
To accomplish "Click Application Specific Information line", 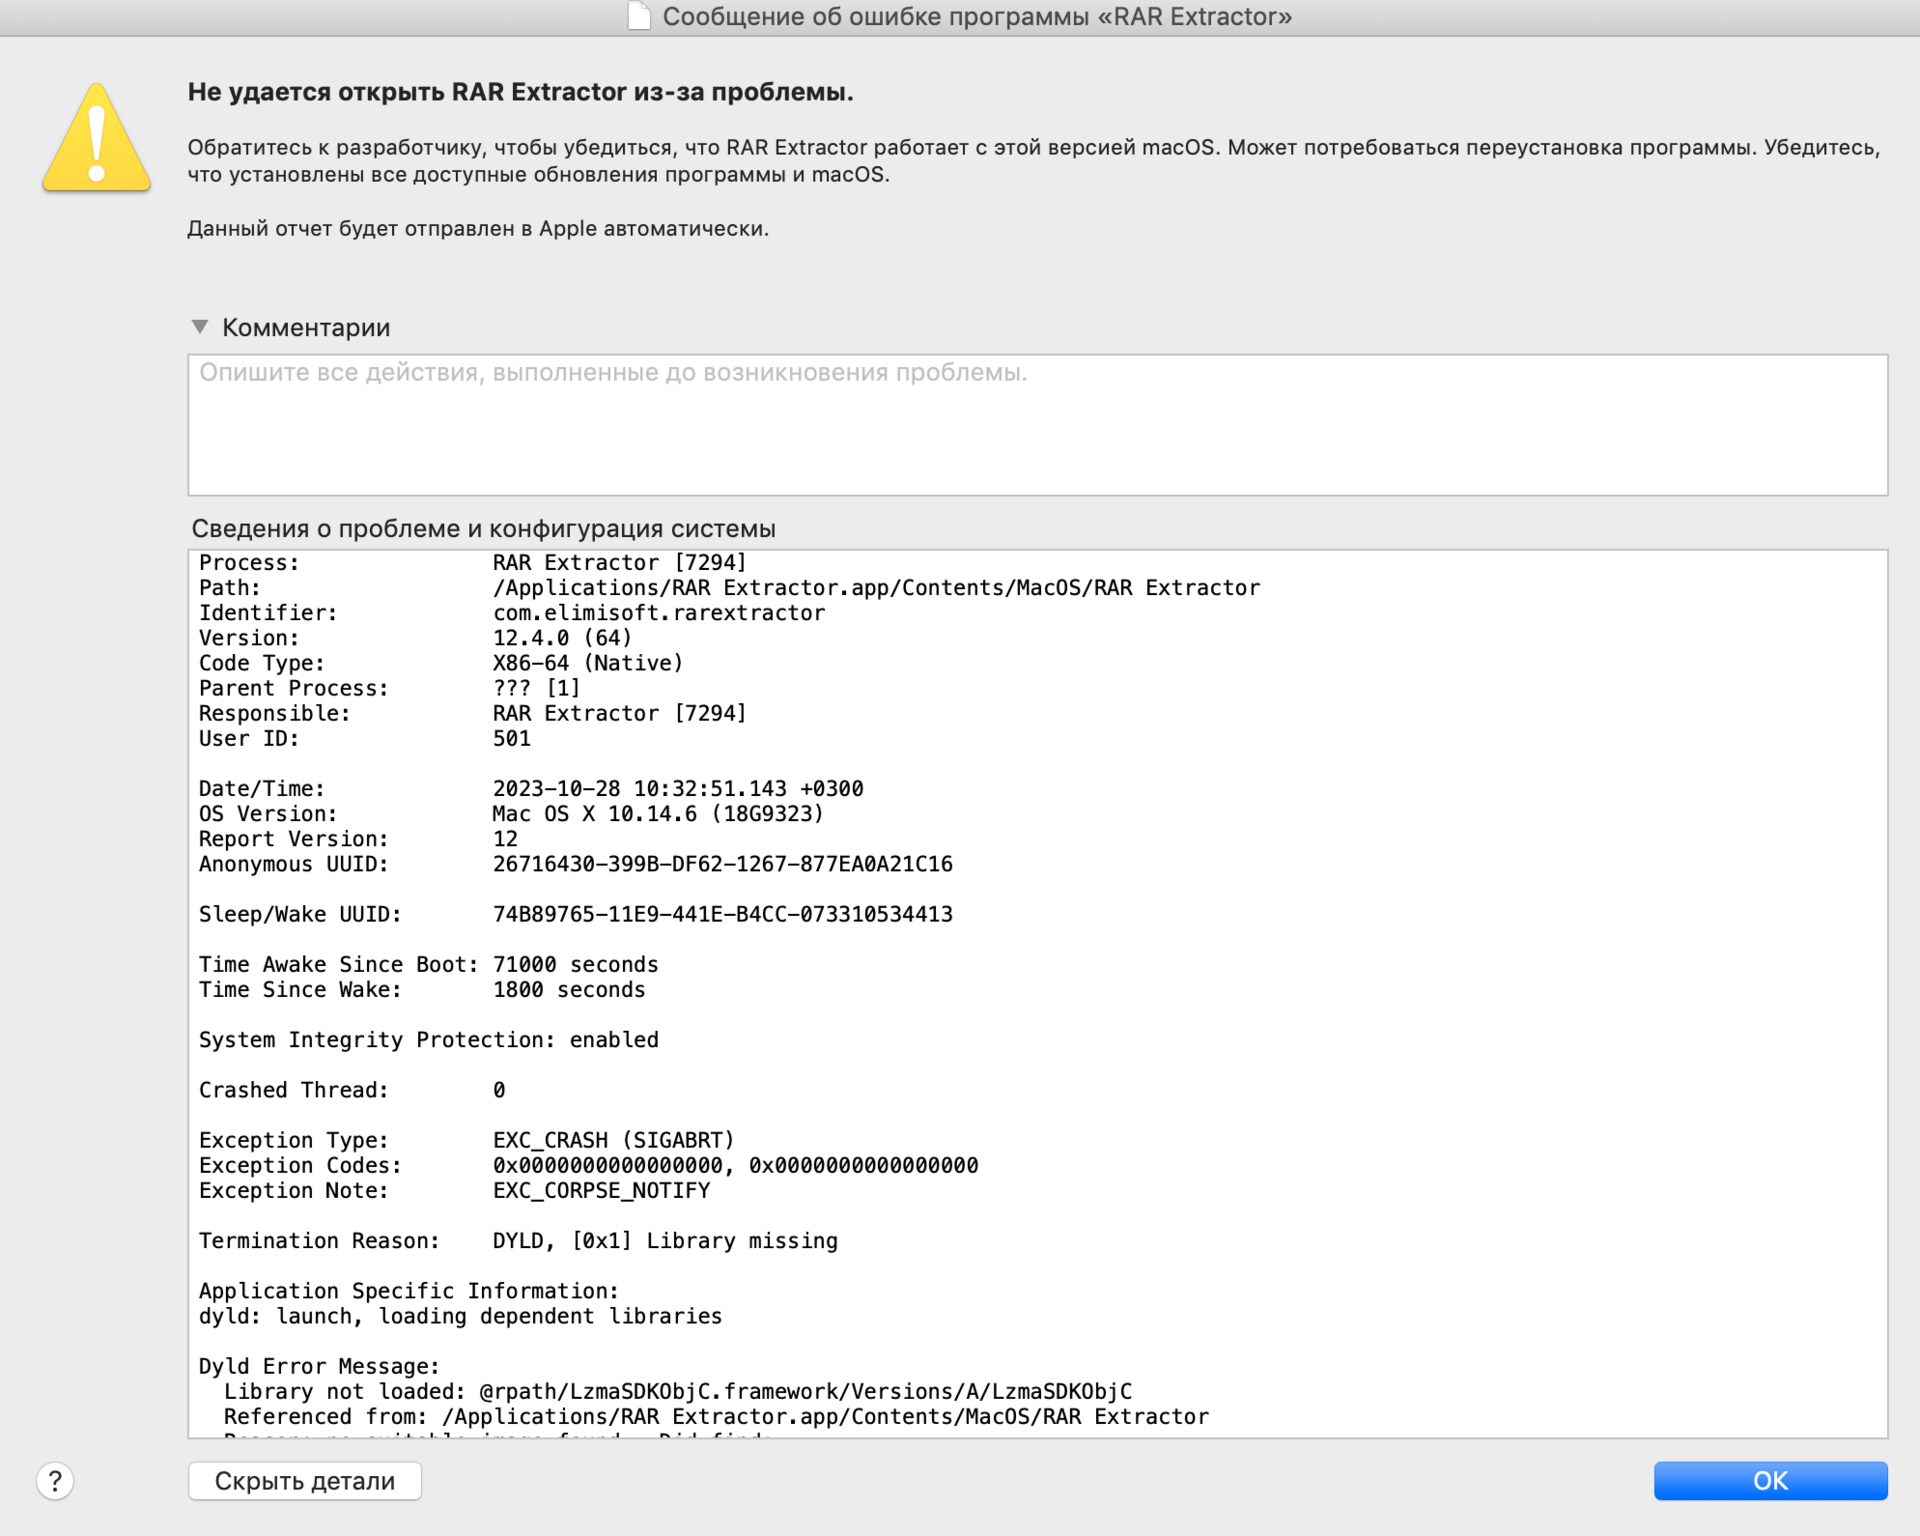I will point(409,1291).
